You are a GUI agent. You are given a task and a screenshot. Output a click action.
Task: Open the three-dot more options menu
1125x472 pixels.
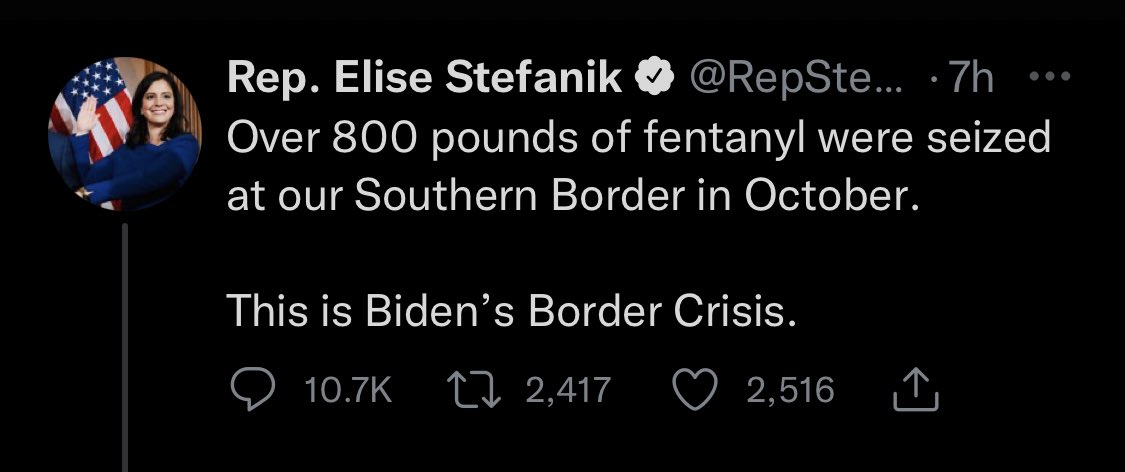(1051, 78)
